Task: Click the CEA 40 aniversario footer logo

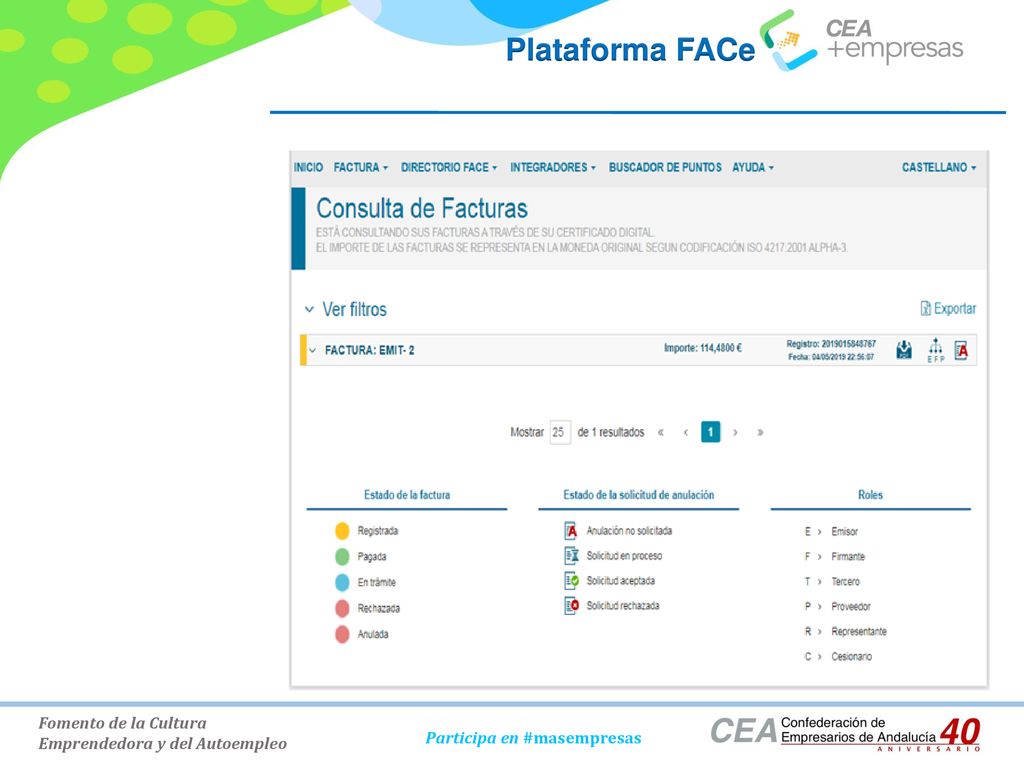Action: click(846, 733)
